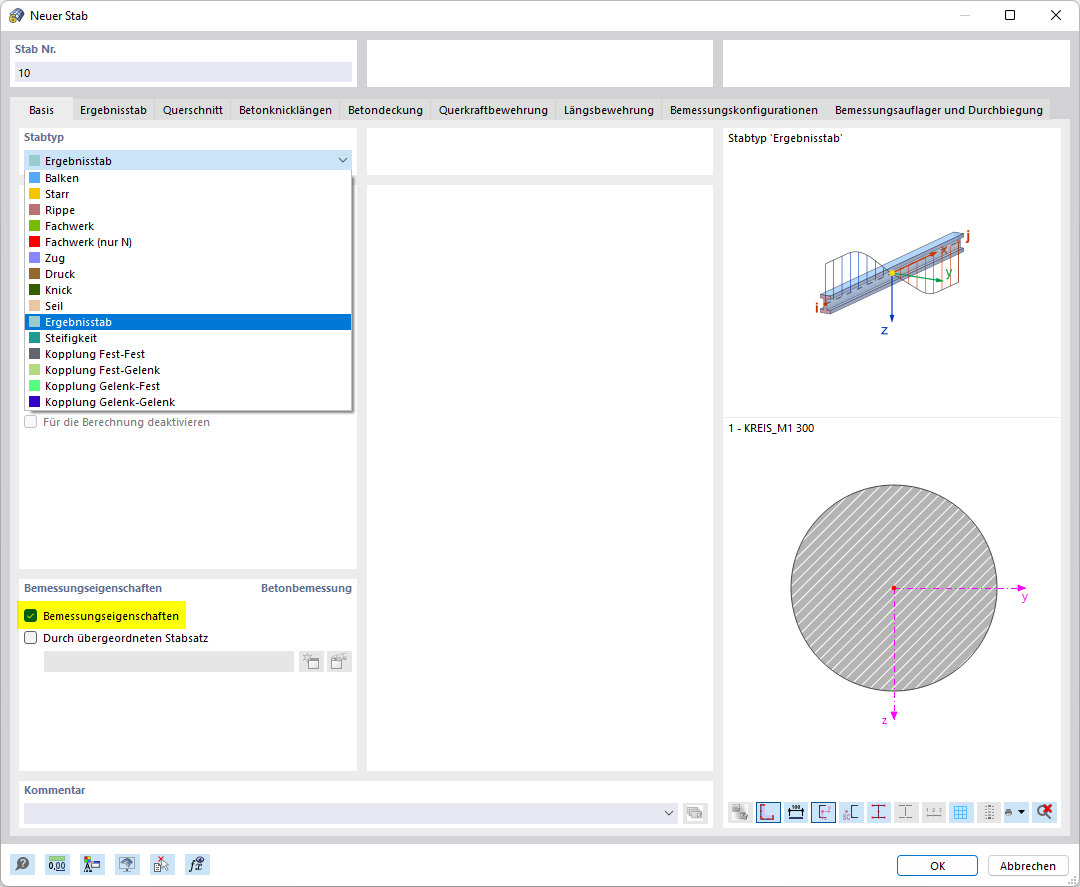Open Bemessungsauflager und Durchbiegung tab

939,110
